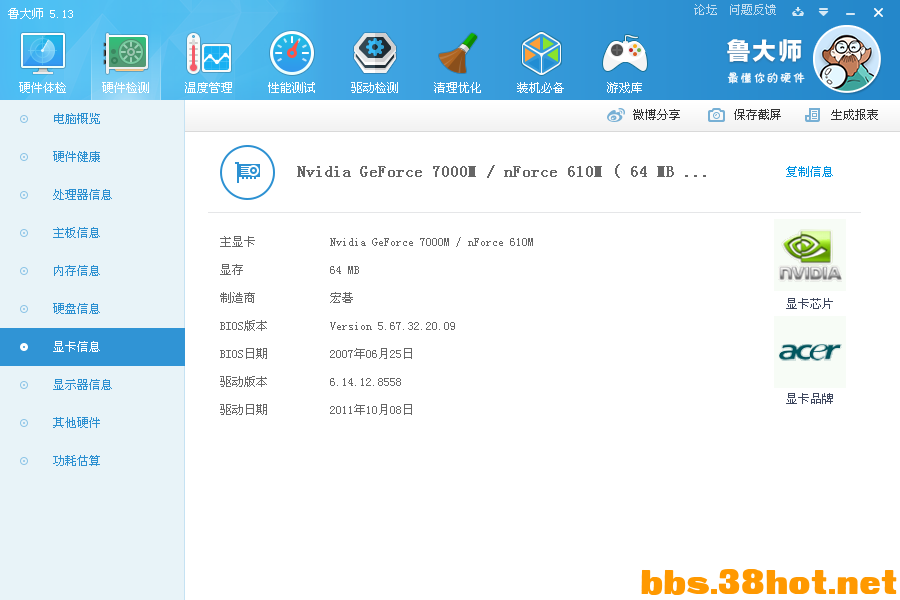Click the NVIDIA 显卡芯片 logo
This screenshot has height=600, width=900.
tap(810, 255)
